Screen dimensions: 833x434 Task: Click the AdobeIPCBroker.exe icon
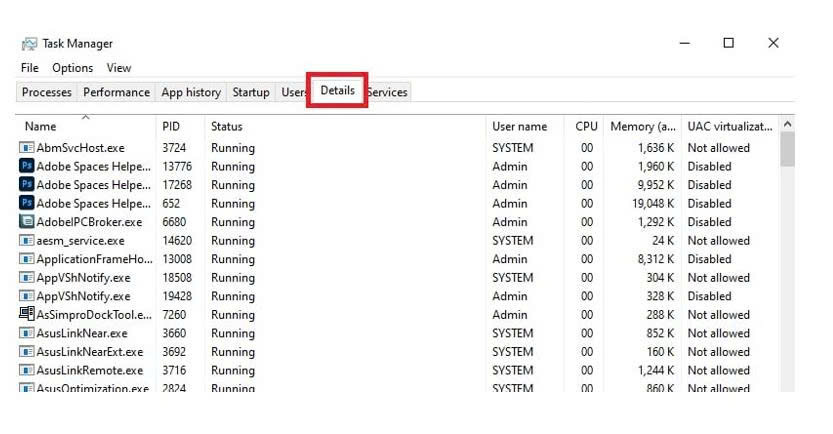pos(27,222)
